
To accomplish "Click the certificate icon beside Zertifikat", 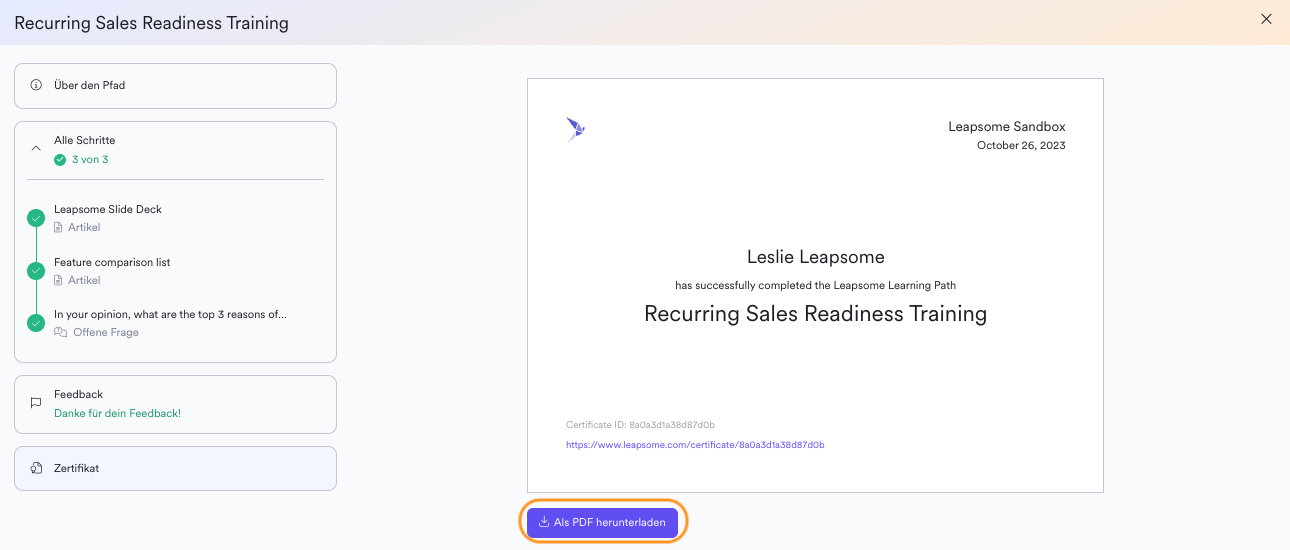I will click(x=36, y=468).
